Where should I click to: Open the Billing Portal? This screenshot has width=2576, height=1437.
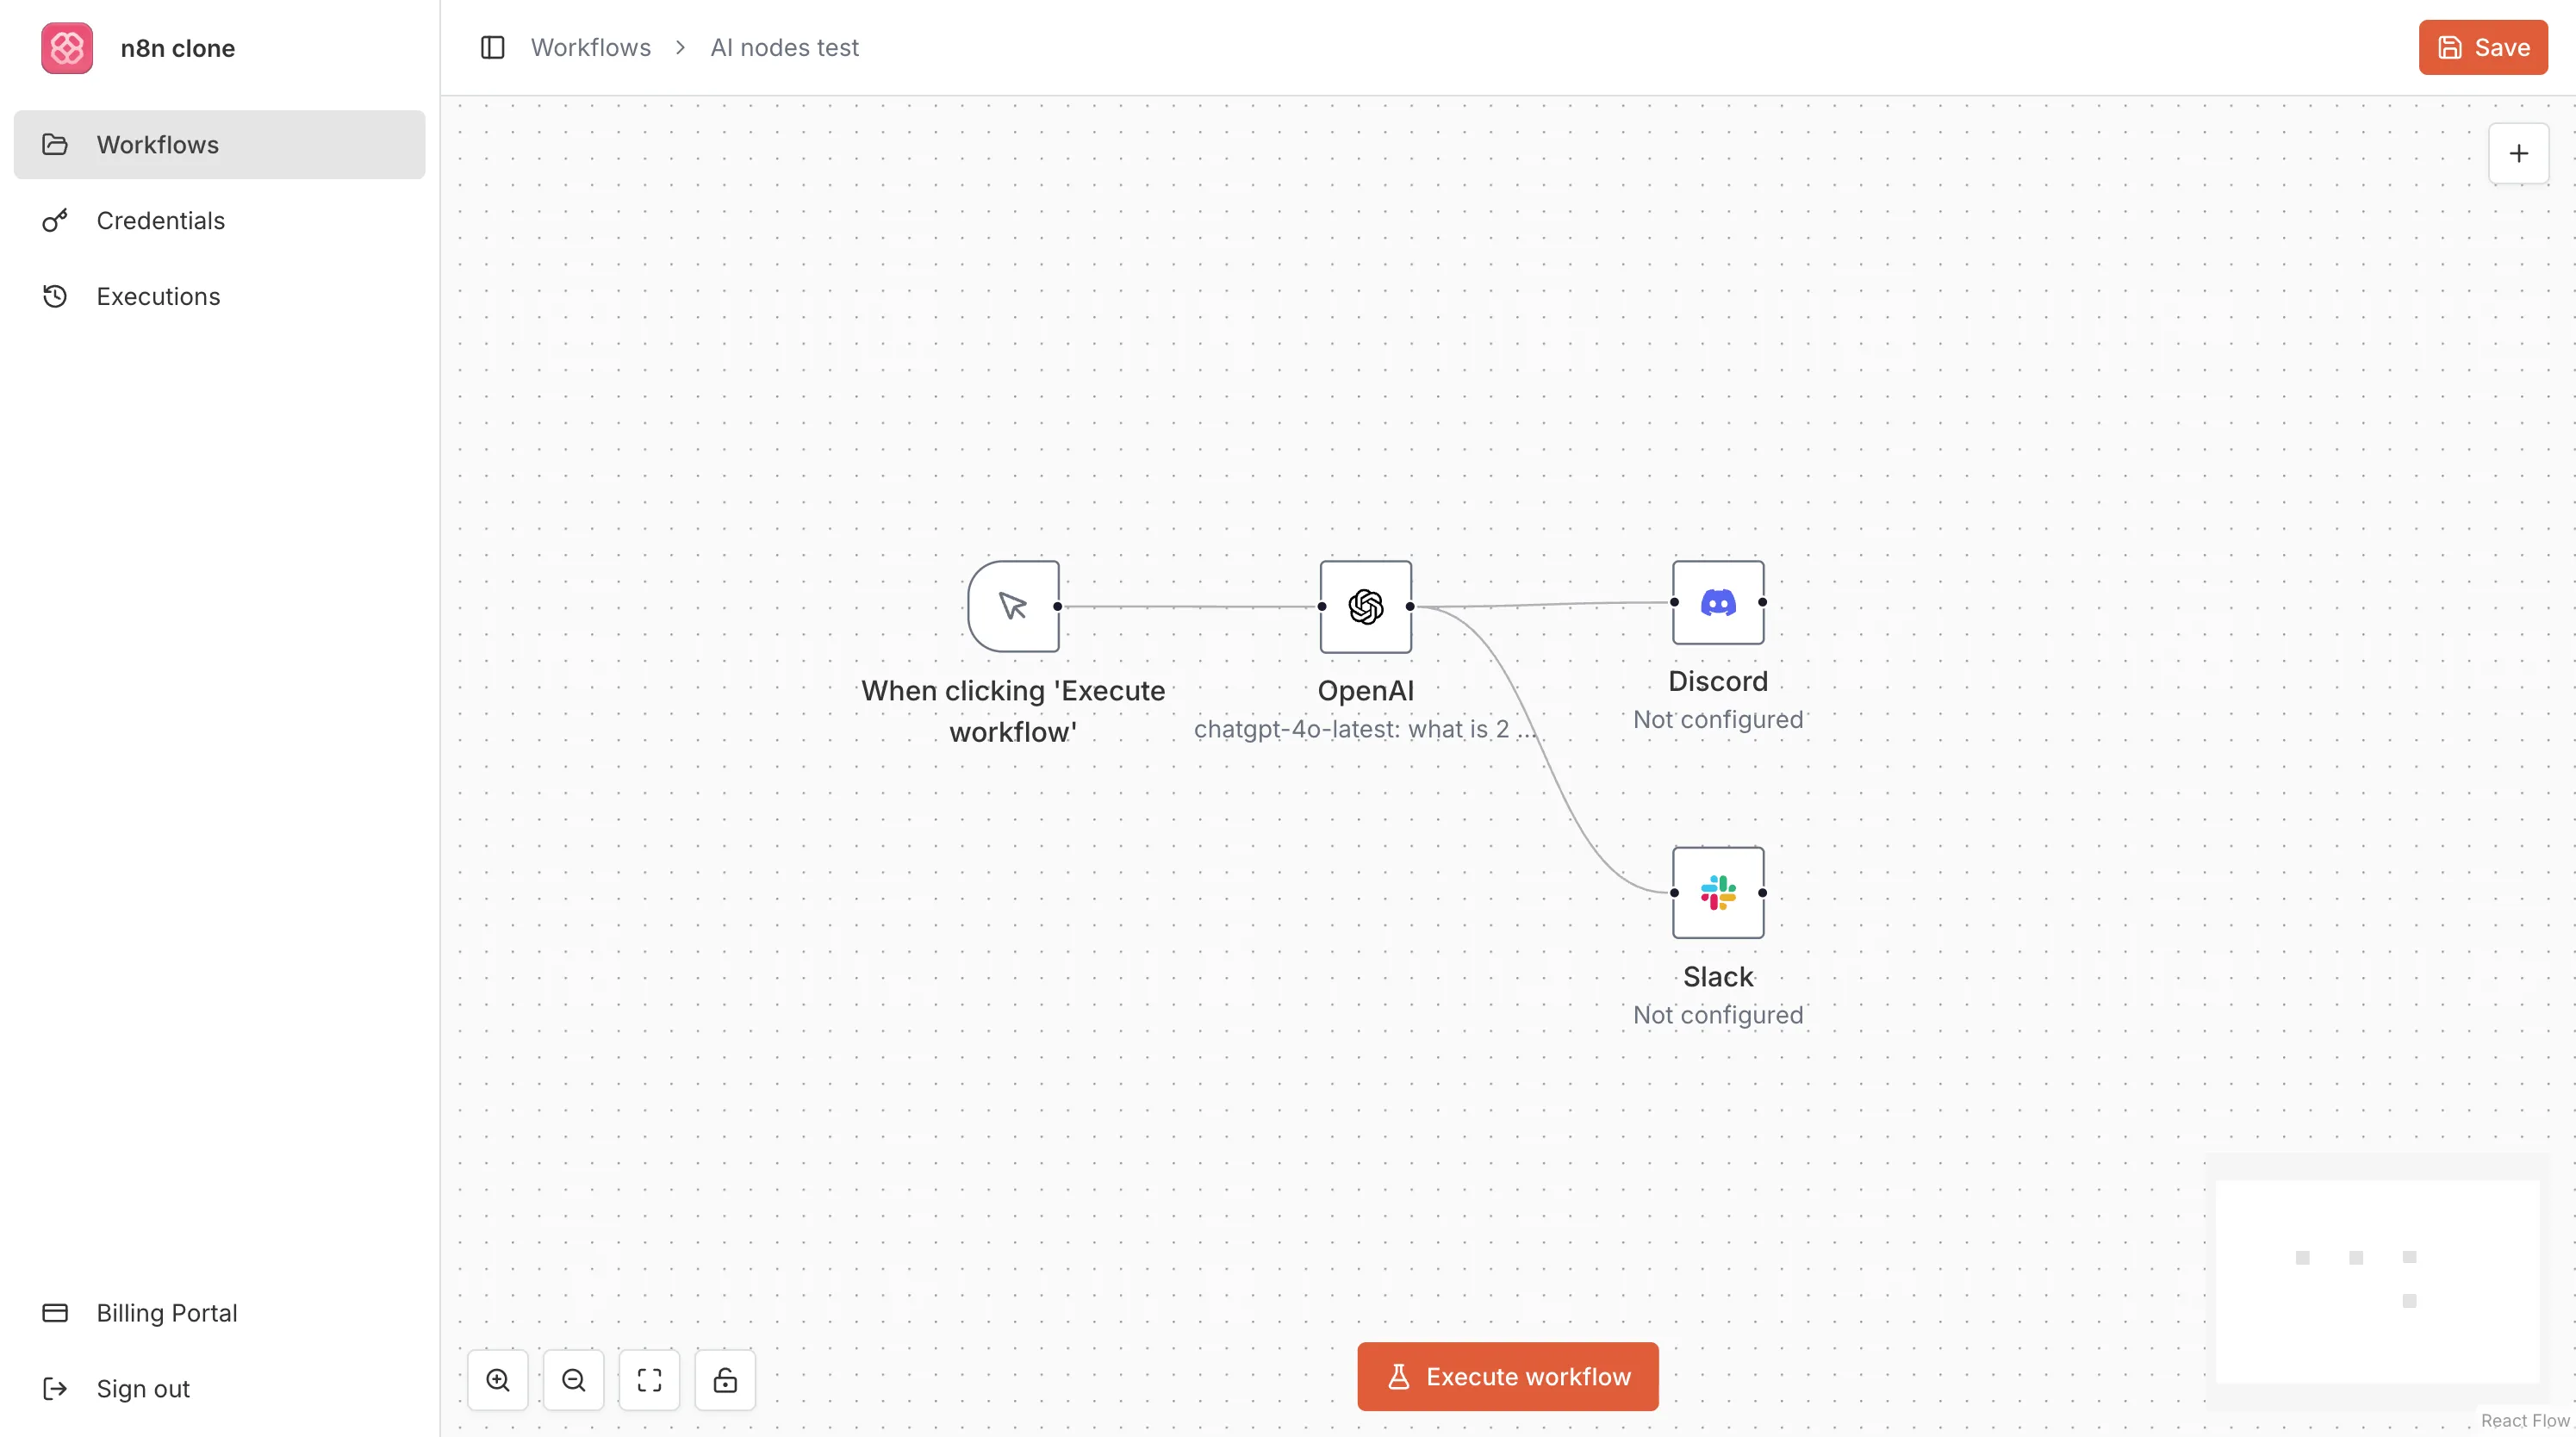(166, 1313)
